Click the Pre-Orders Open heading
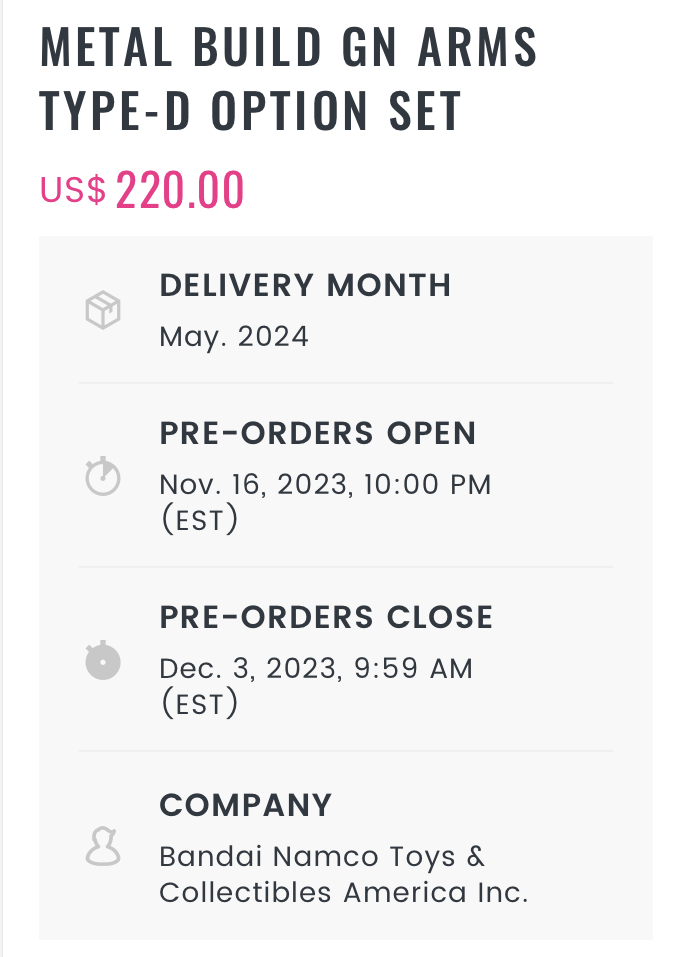The width and height of the screenshot is (688, 957). [317, 433]
